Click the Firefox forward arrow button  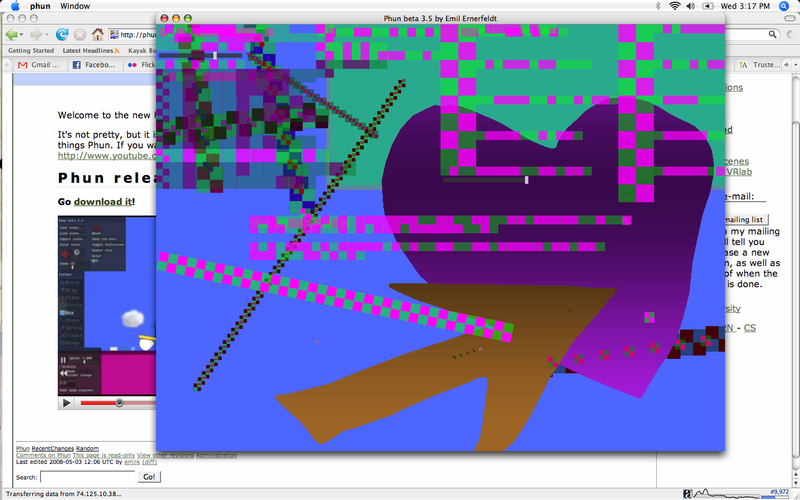click(x=35, y=35)
